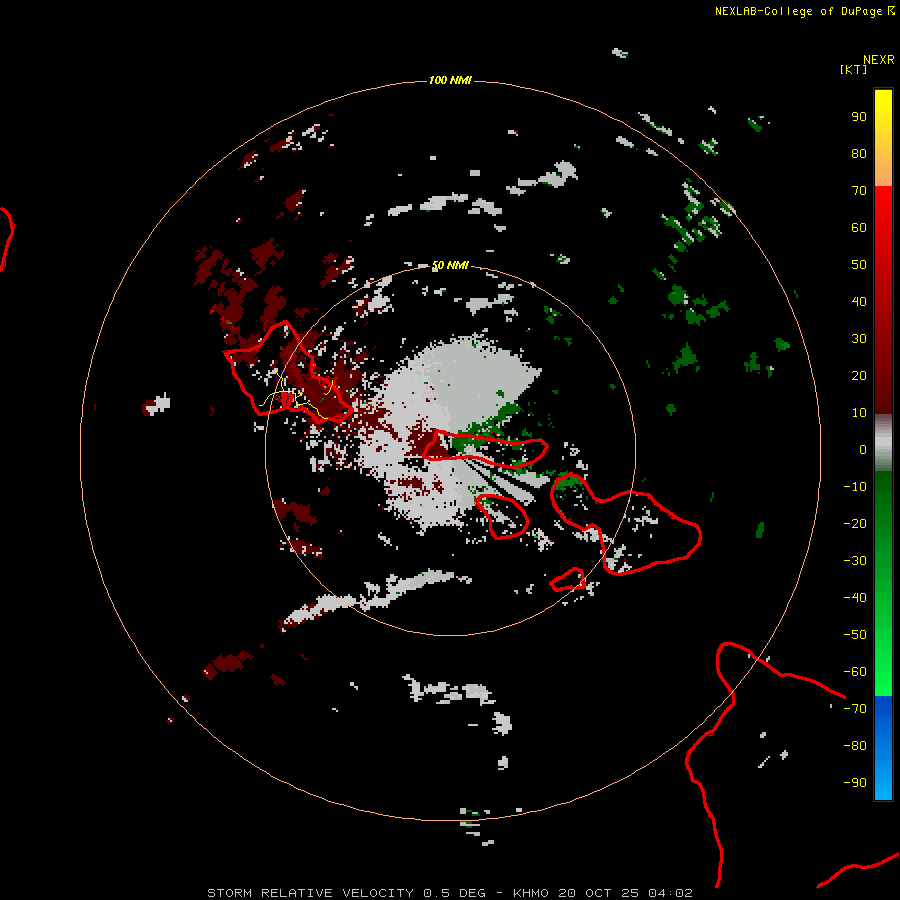
Task: Pick the blue band of the velocity color bar
Action: click(x=883, y=747)
